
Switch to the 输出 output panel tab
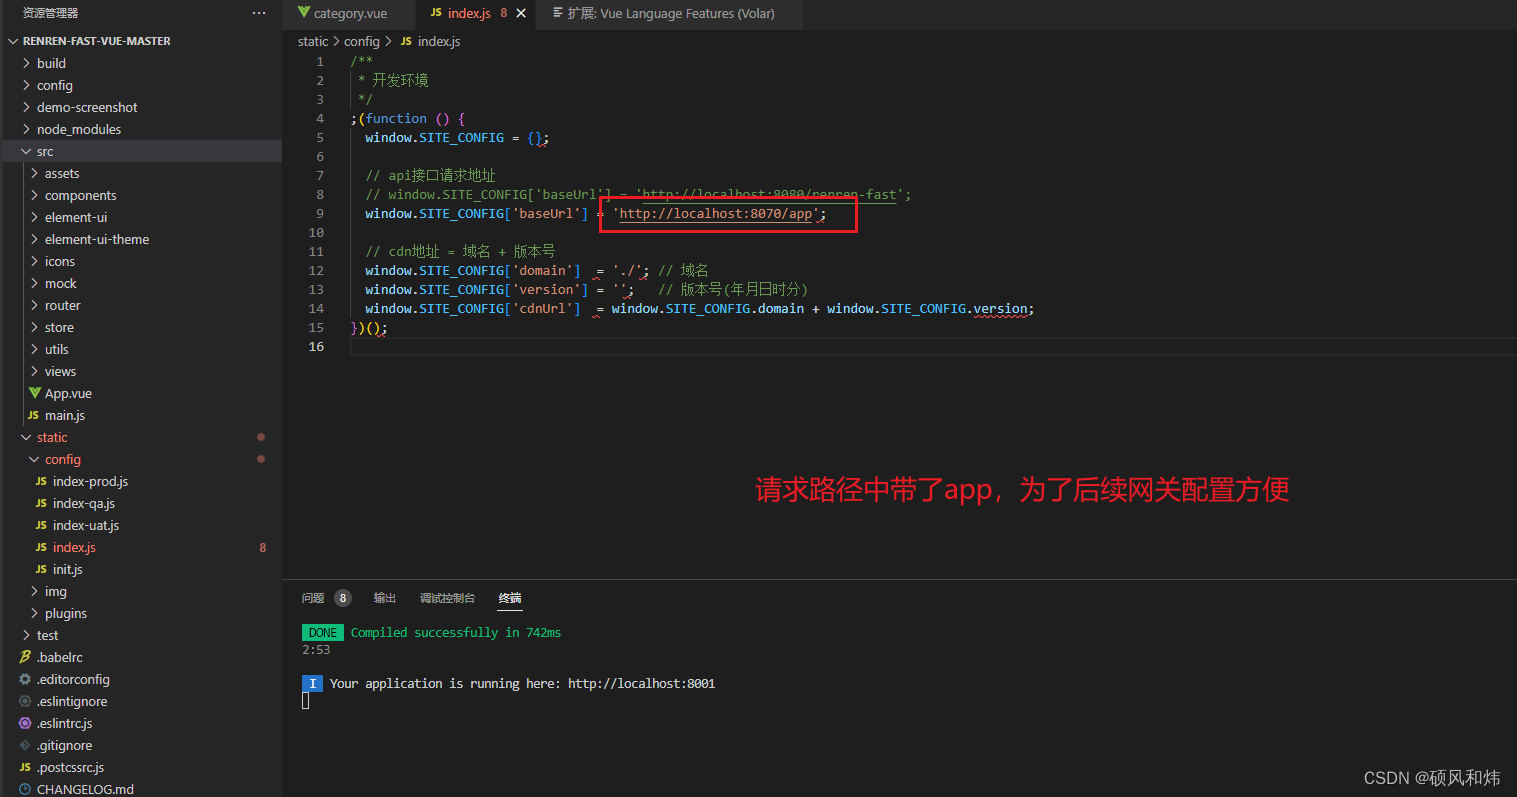pos(385,598)
